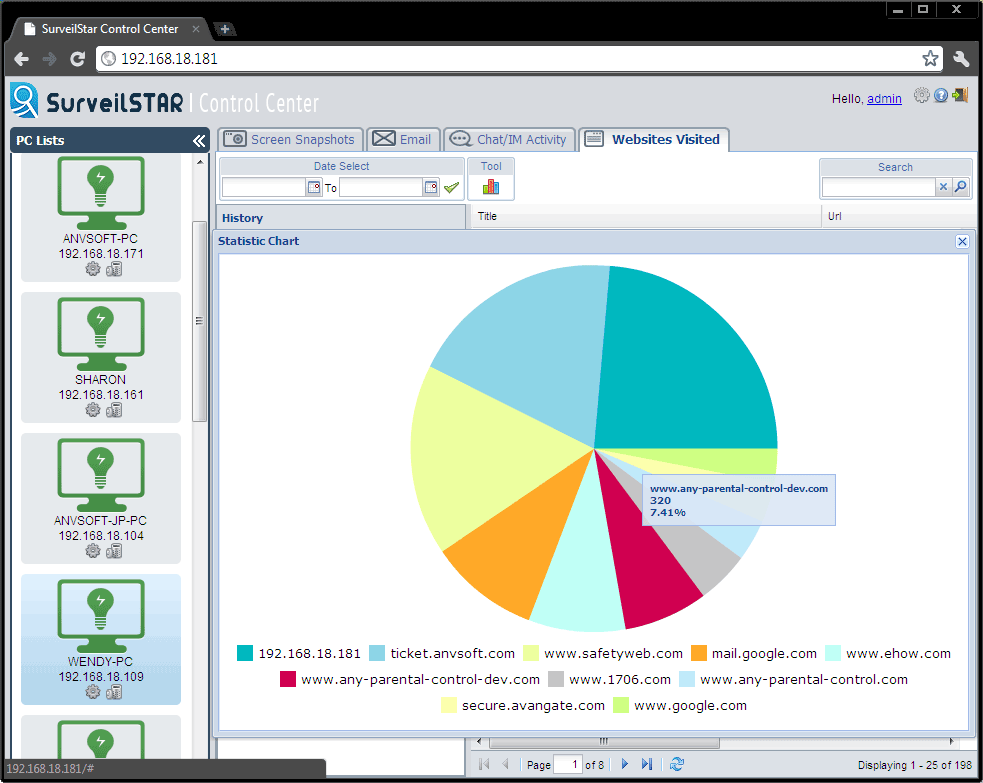The image size is (983, 783).
Task: Refresh the websites visited list
Action: [x=676, y=764]
